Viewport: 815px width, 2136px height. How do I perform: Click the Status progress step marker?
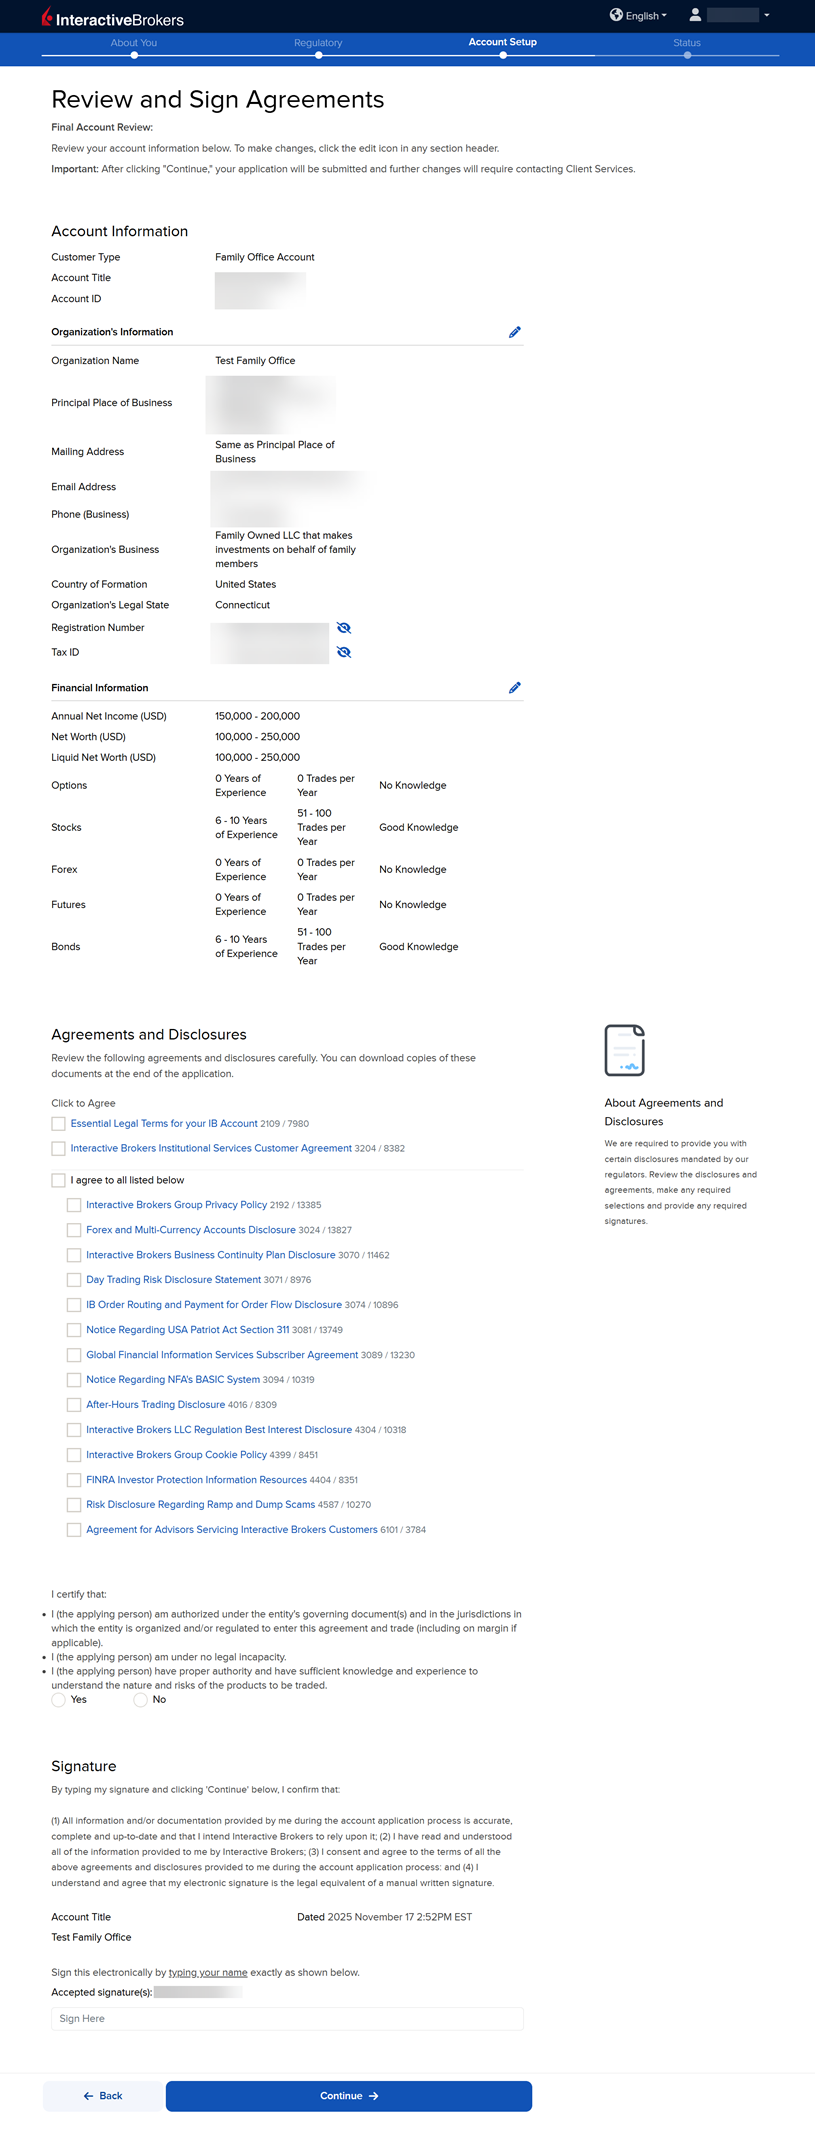(x=687, y=55)
